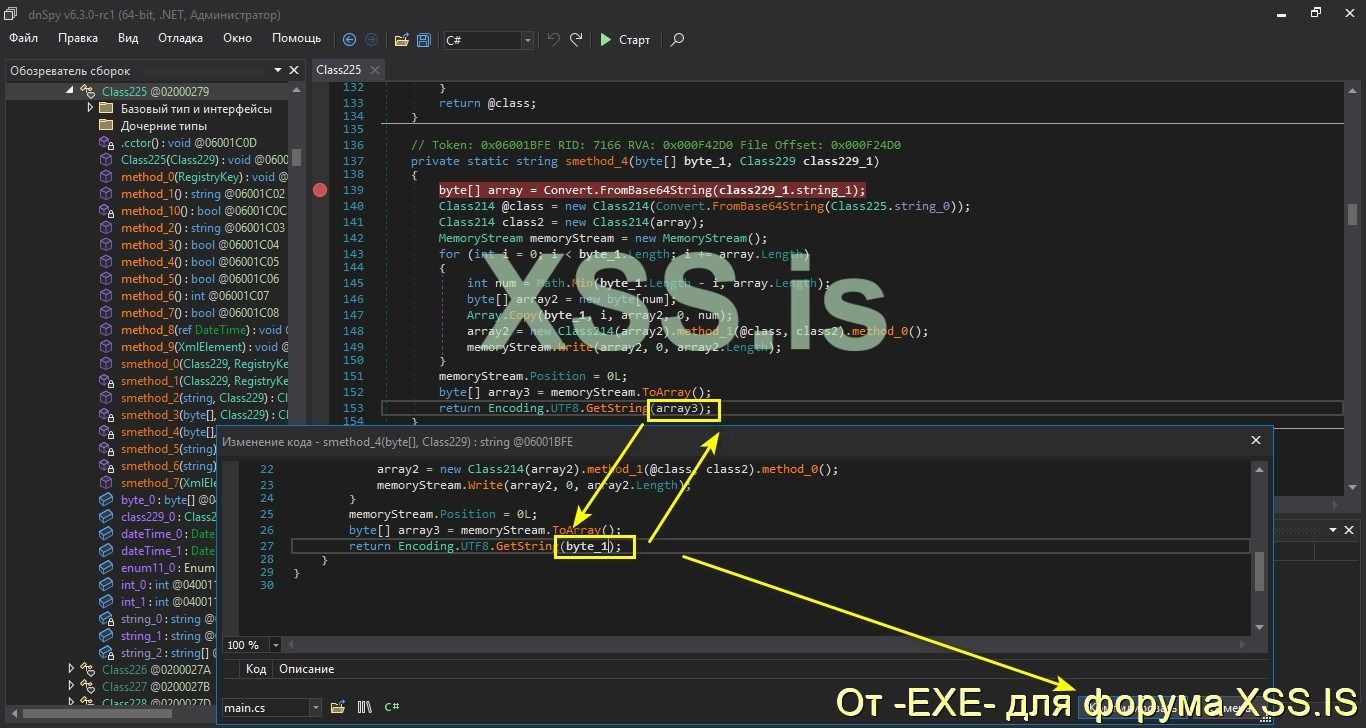The height and width of the screenshot is (728, 1366).
Task: Undo the last action in the toolbar
Action: click(x=554, y=40)
